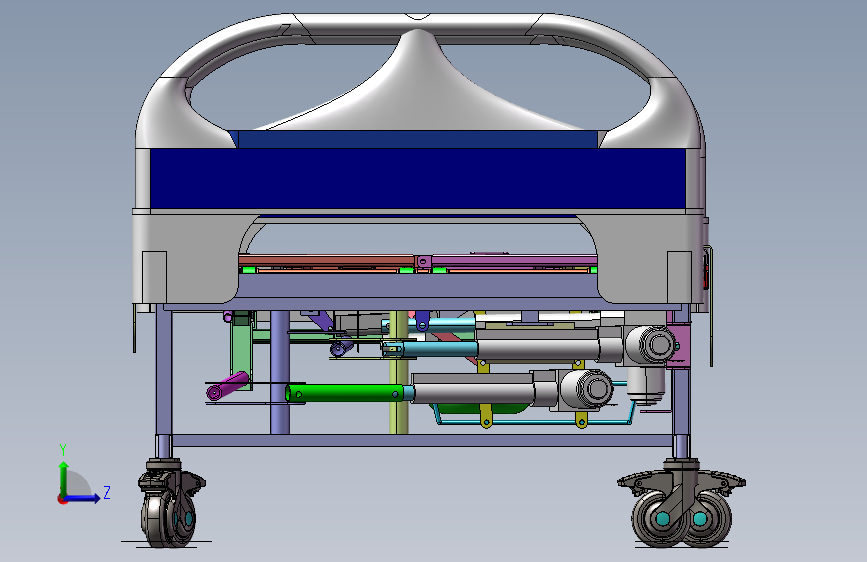The width and height of the screenshot is (867, 562).
Task: Select the red switch on the right bed edge
Action: coord(706,269)
